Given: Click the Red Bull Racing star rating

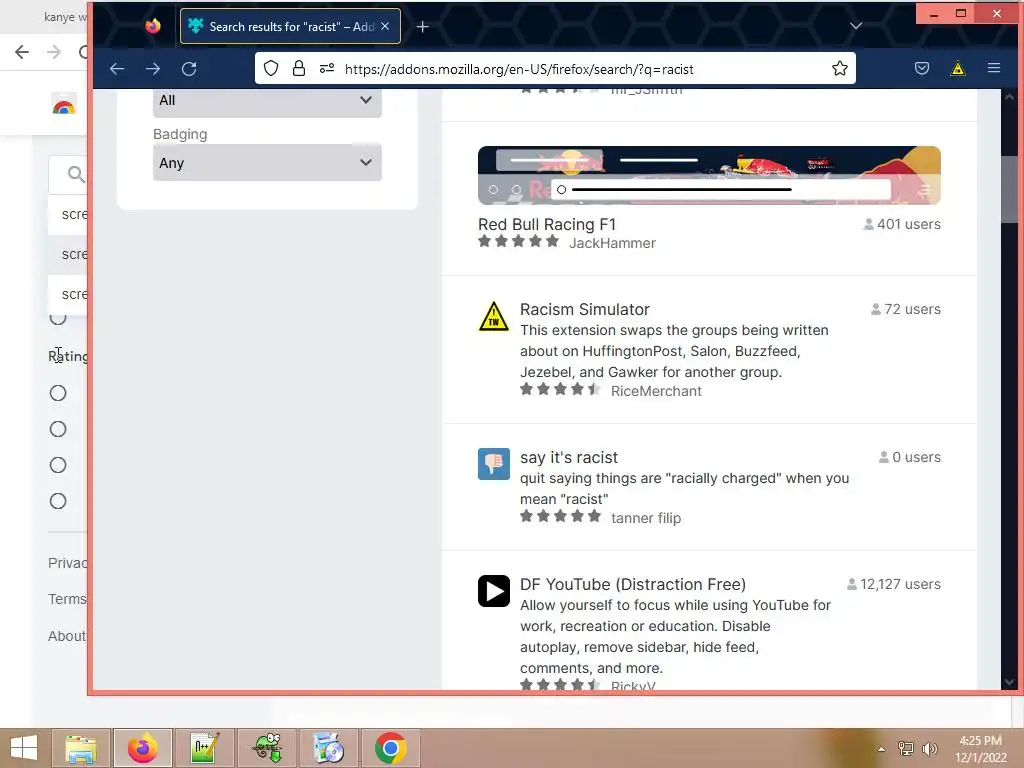Looking at the screenshot, I should tap(519, 242).
